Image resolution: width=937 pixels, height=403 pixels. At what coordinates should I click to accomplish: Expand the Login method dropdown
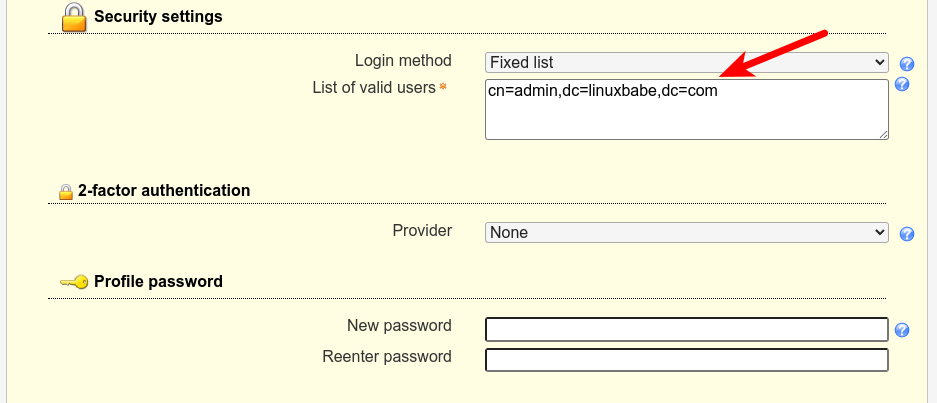pos(686,62)
